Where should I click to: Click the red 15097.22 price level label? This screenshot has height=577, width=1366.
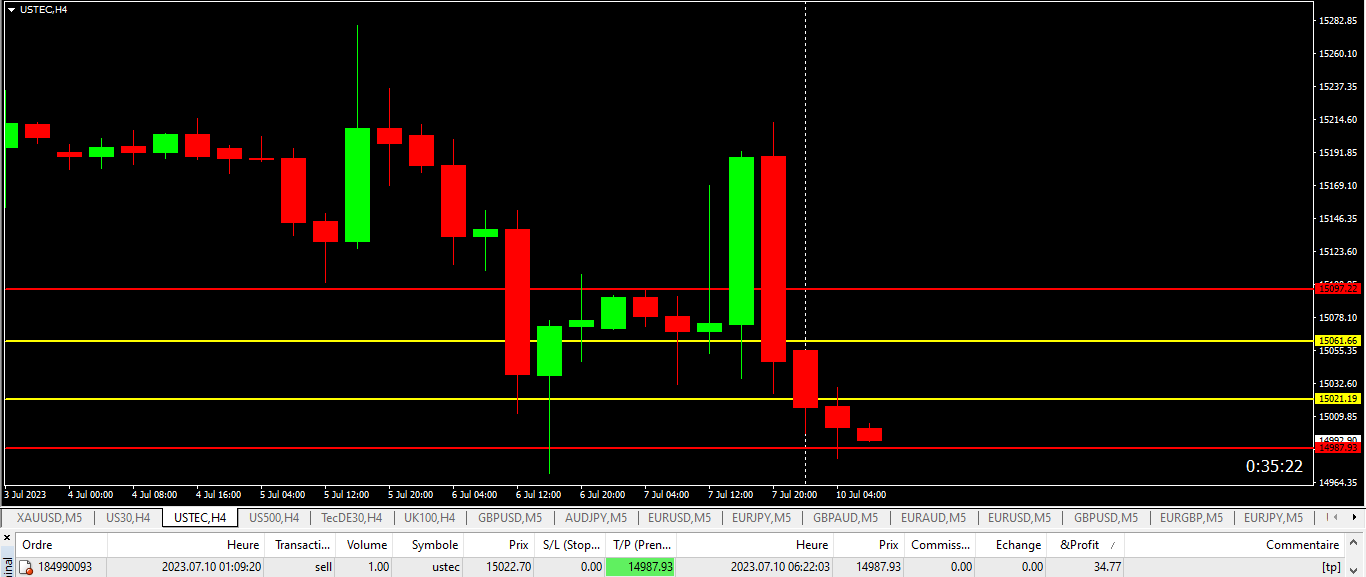[1337, 288]
